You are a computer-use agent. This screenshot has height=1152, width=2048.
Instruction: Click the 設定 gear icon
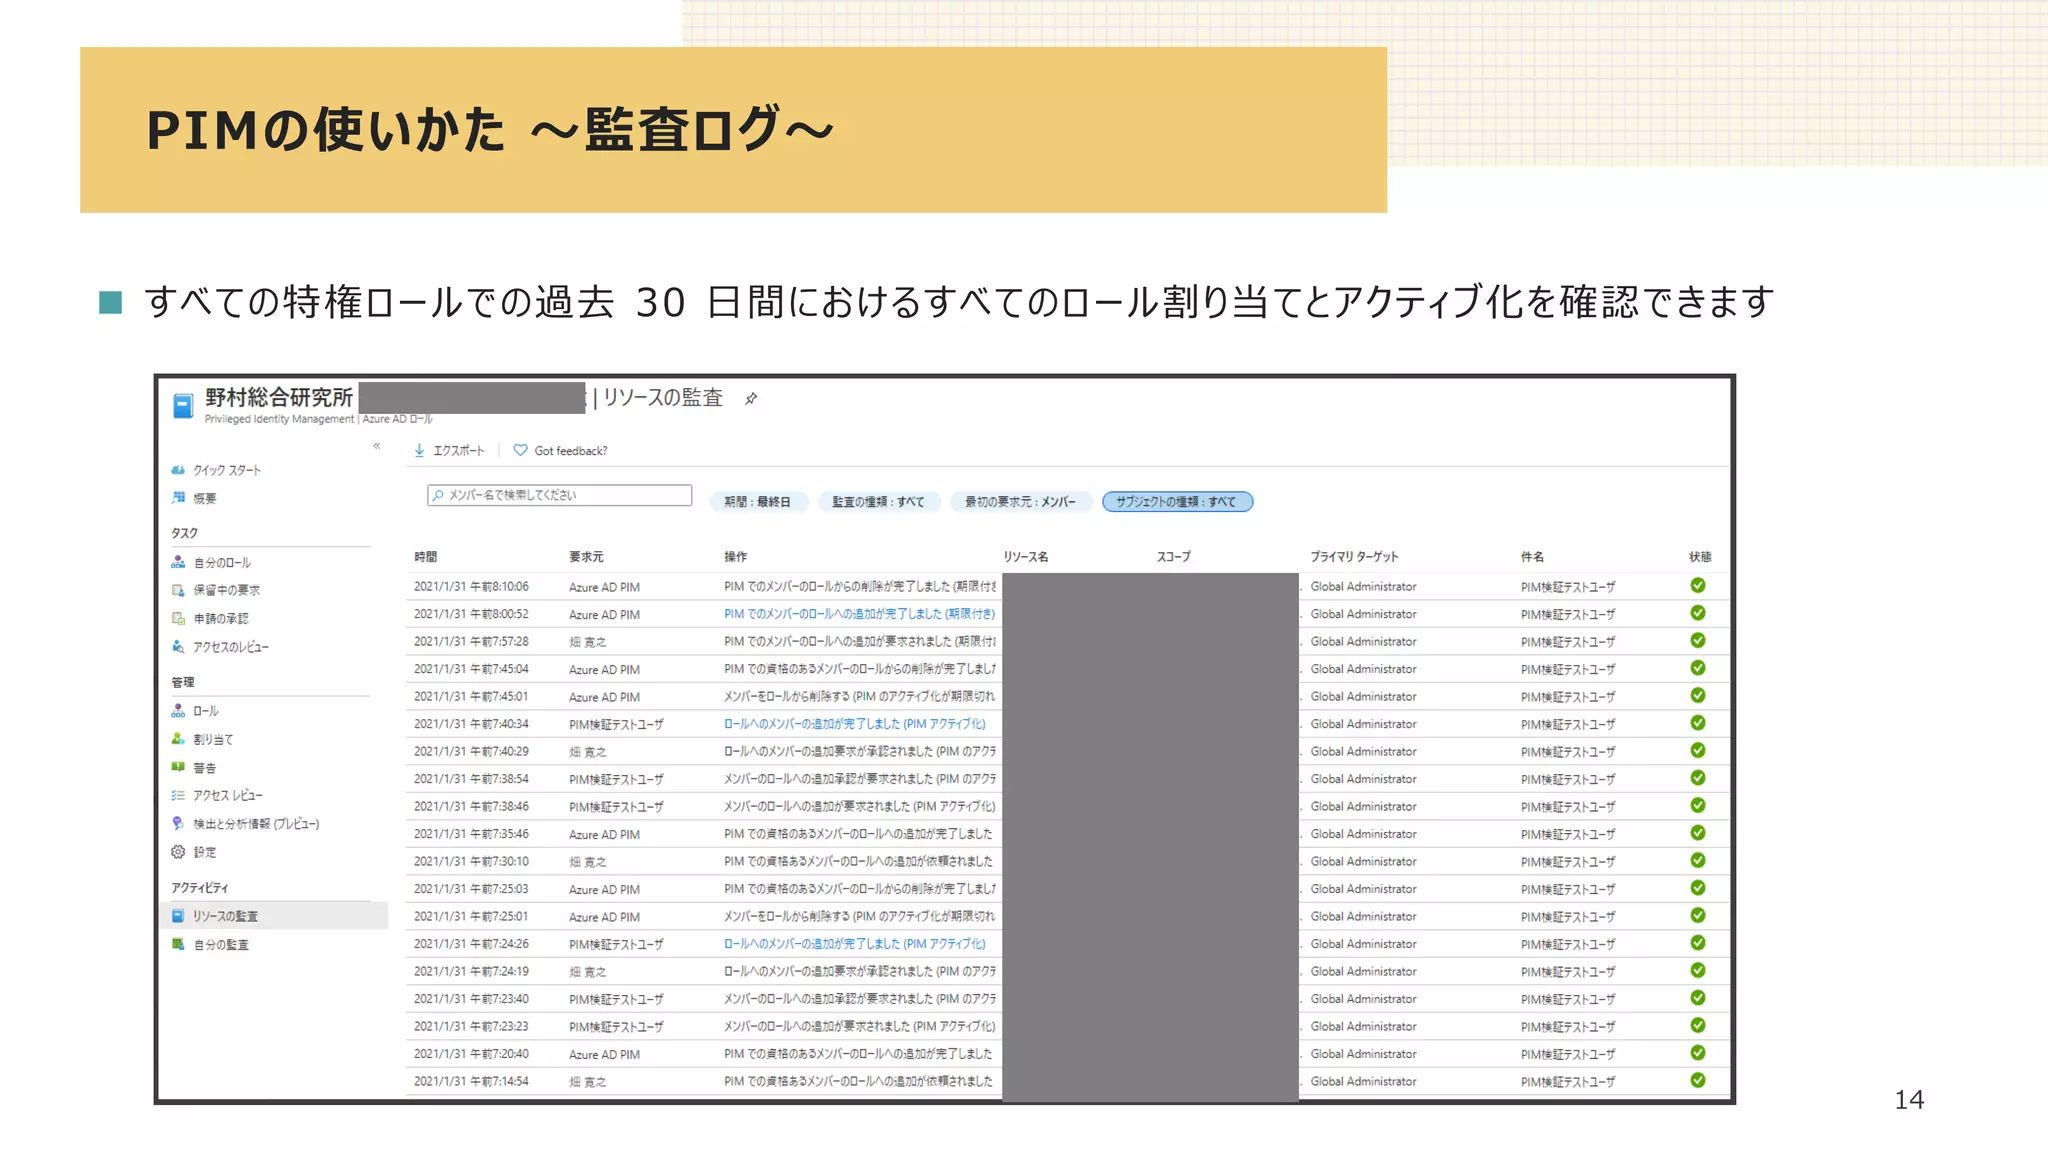[178, 852]
